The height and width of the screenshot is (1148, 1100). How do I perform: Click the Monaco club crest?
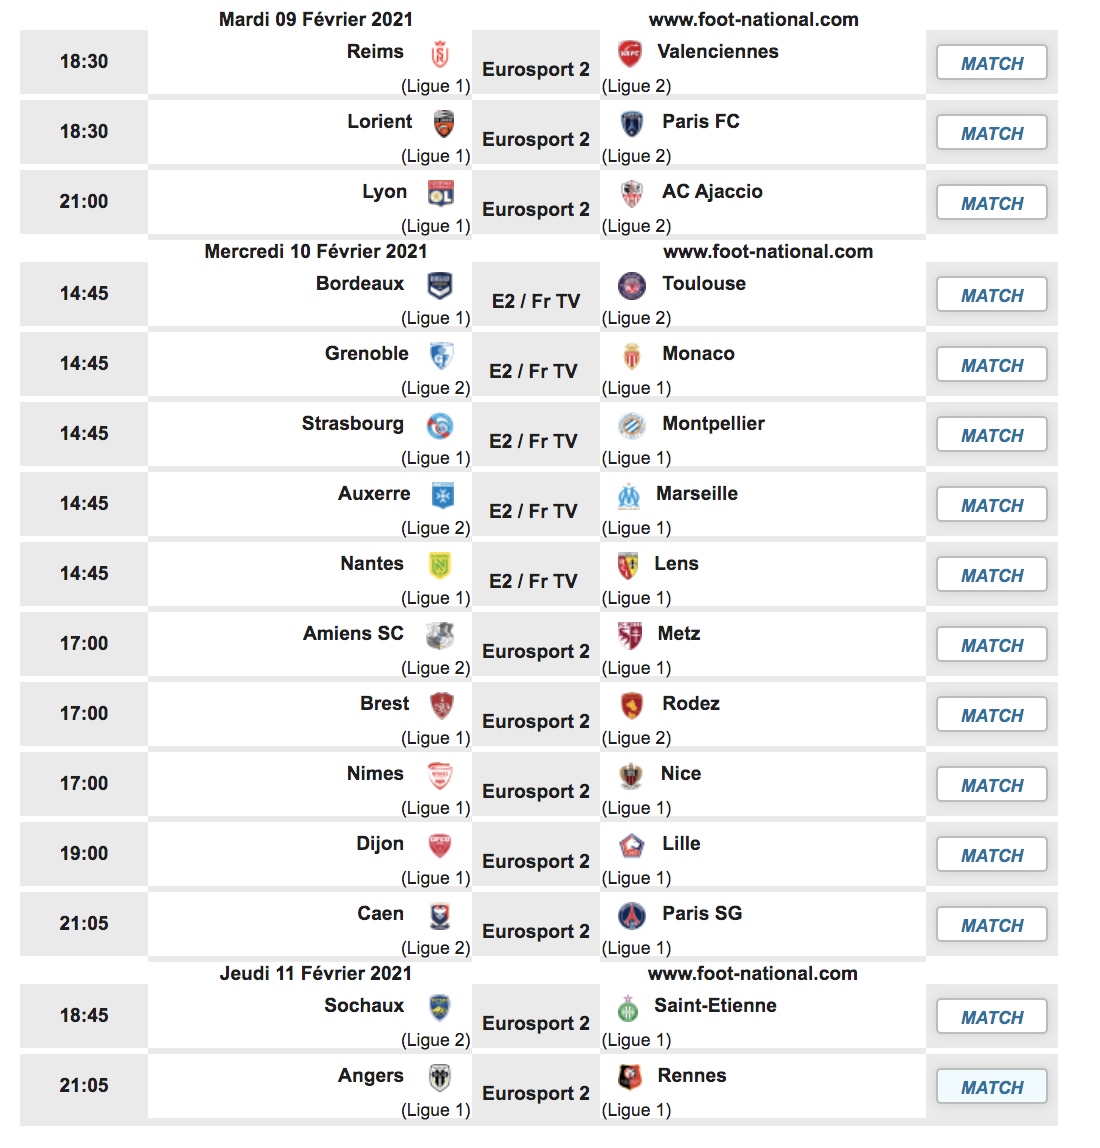click(631, 357)
